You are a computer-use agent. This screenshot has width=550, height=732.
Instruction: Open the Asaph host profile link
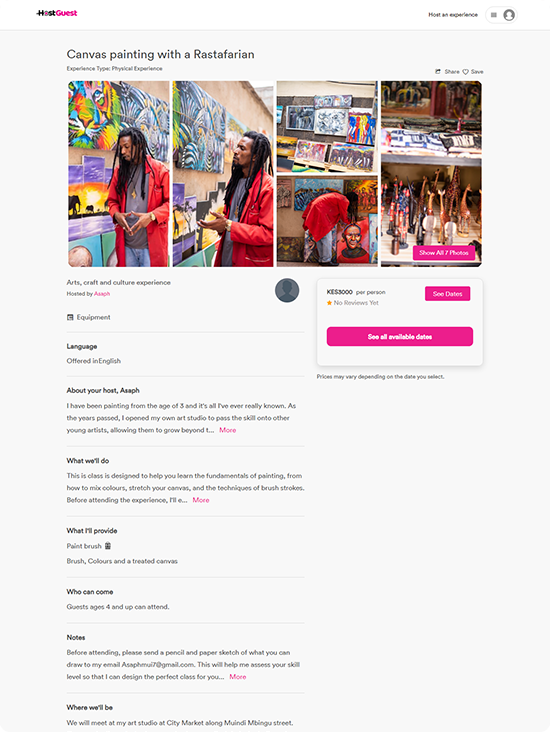102,294
